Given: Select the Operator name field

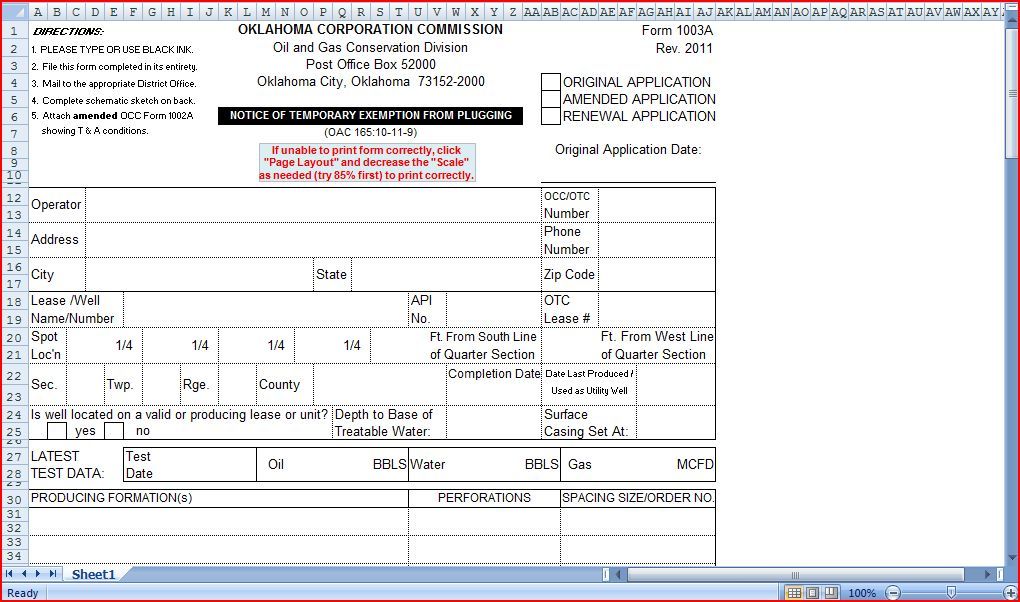Looking at the screenshot, I should point(313,205).
